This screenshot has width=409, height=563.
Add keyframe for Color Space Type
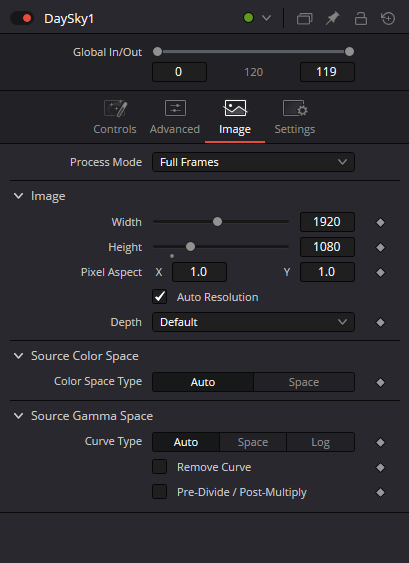tap(380, 382)
